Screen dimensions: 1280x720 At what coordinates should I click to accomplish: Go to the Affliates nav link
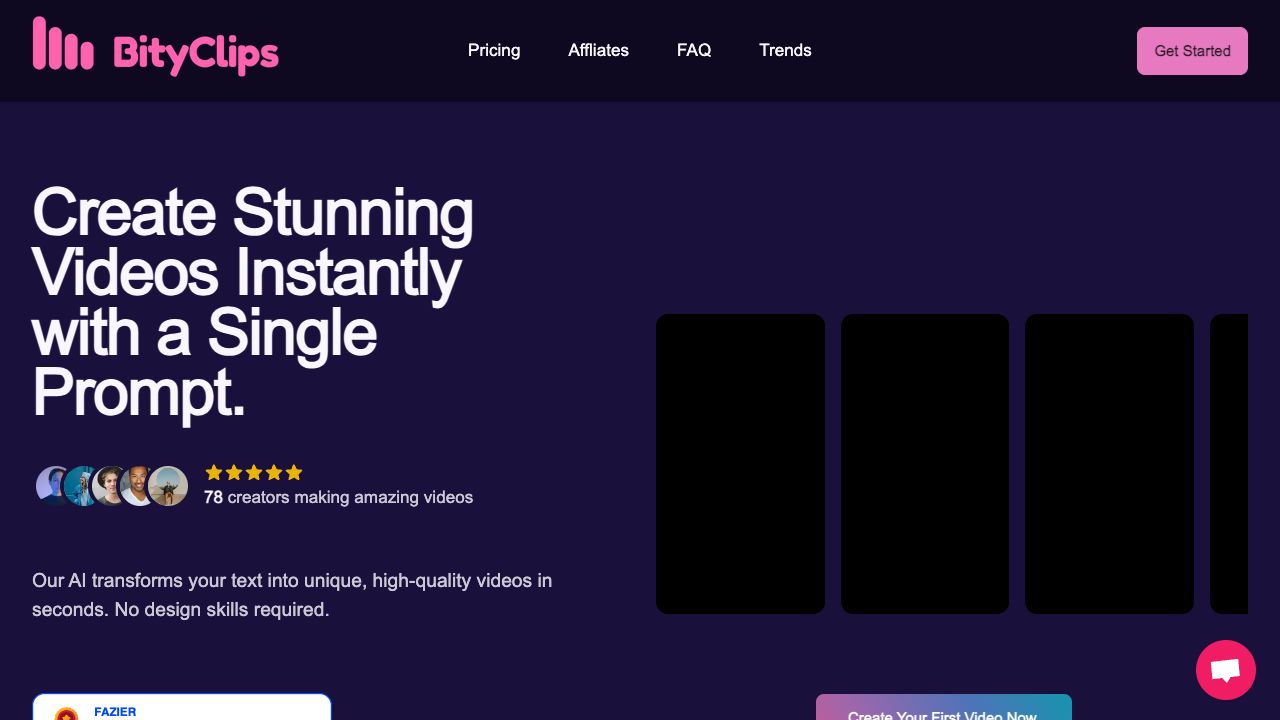pyautogui.click(x=598, y=50)
